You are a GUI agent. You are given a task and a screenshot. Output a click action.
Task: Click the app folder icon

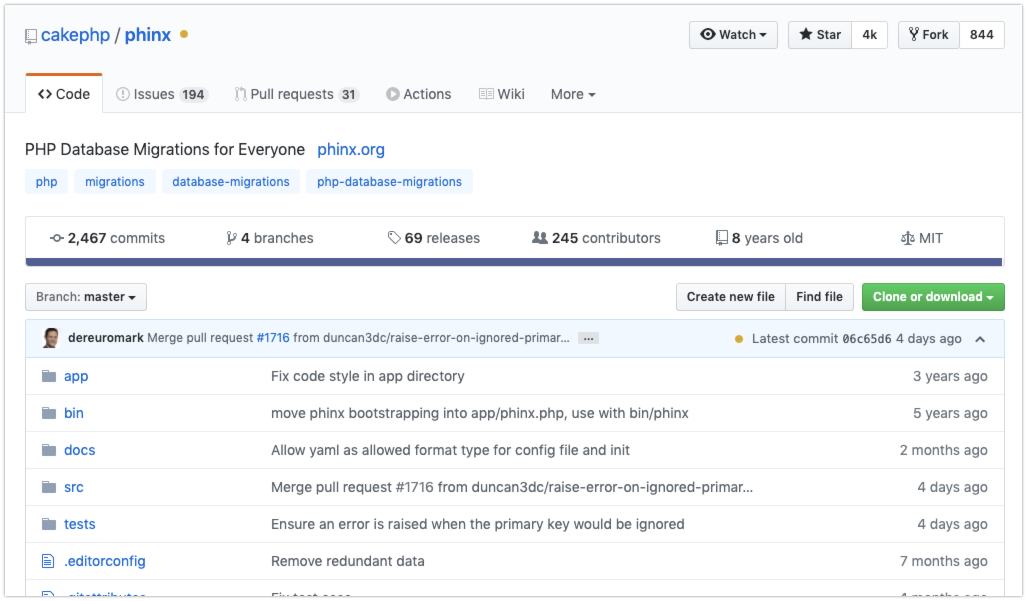pyautogui.click(x=48, y=376)
